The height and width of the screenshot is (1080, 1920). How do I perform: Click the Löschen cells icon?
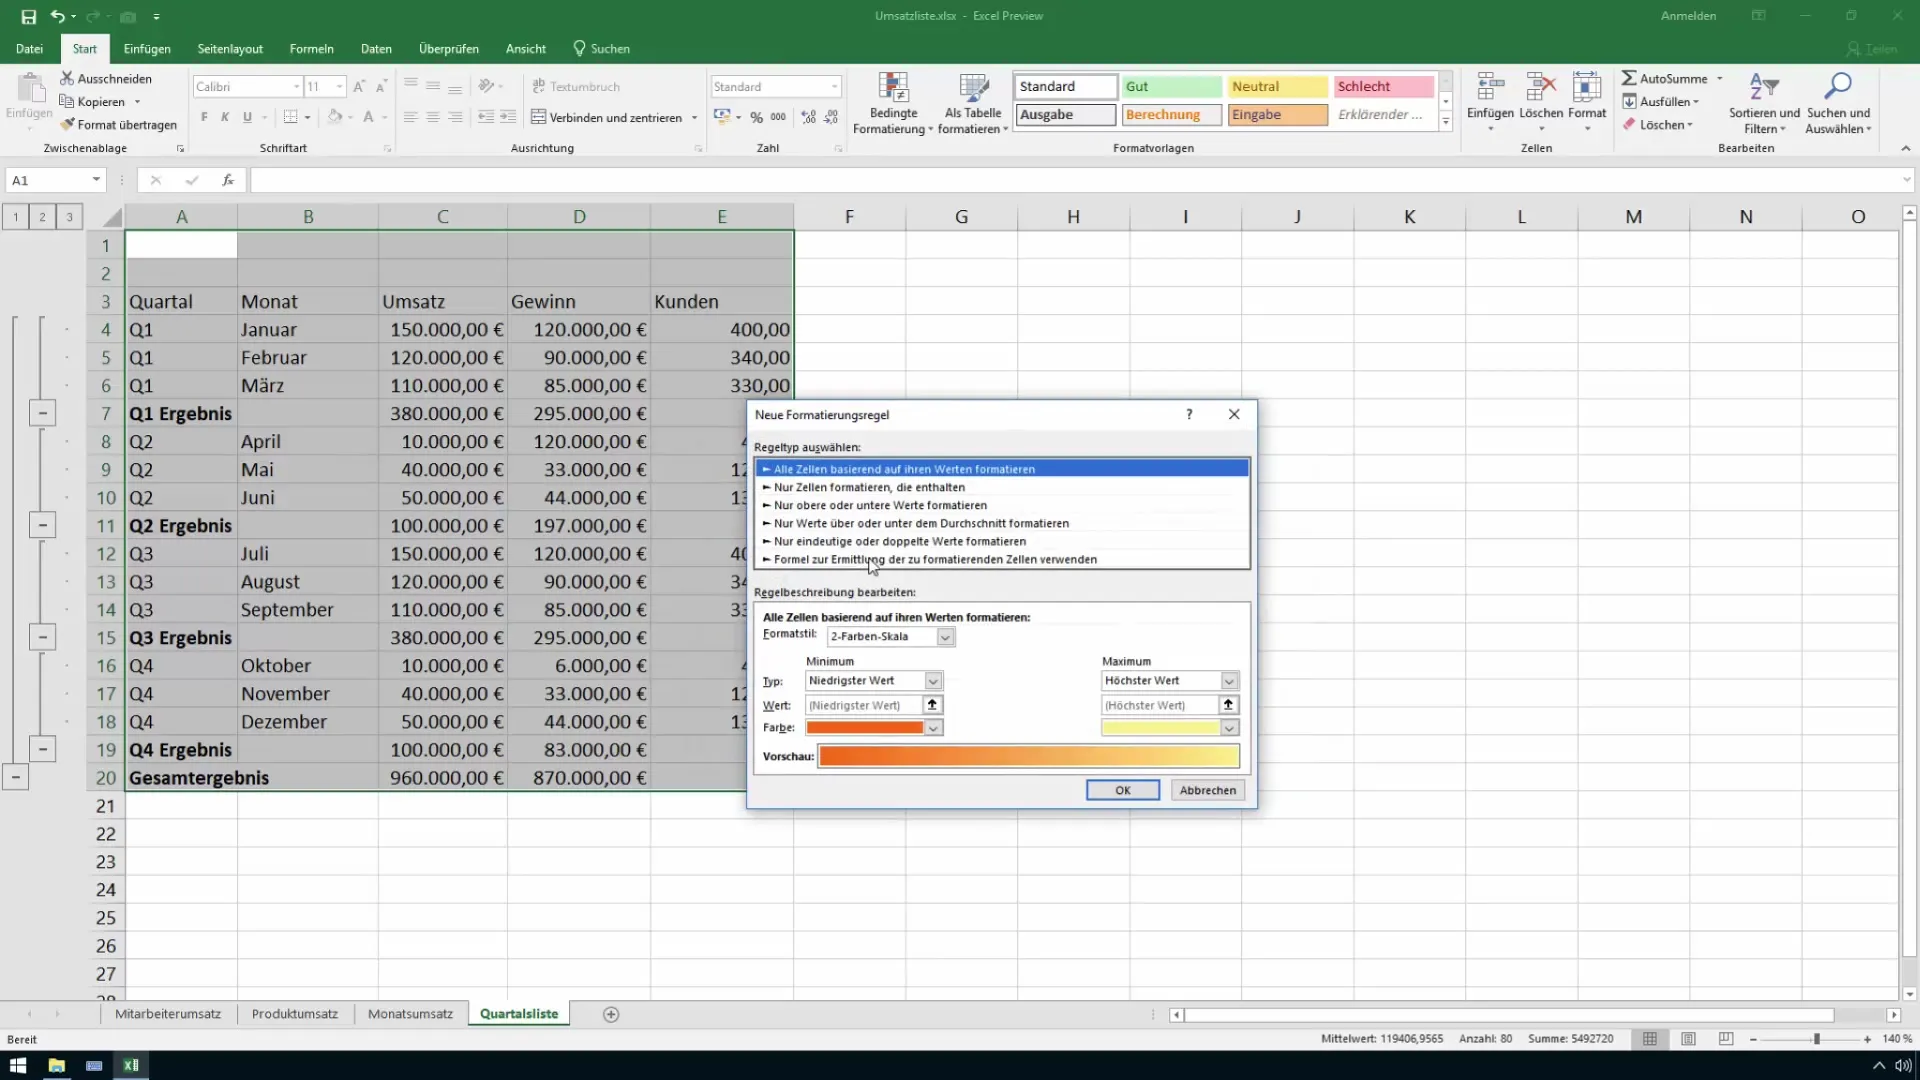pyautogui.click(x=1541, y=88)
